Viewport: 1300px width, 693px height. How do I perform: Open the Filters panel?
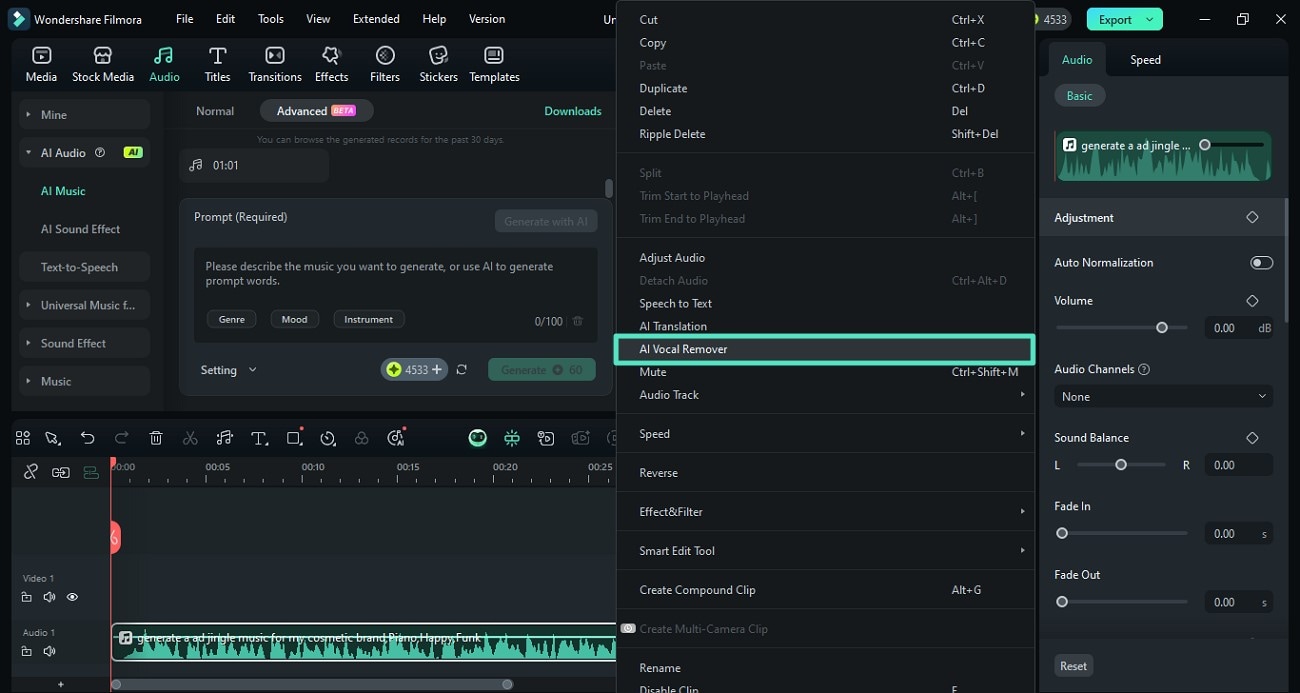click(385, 64)
